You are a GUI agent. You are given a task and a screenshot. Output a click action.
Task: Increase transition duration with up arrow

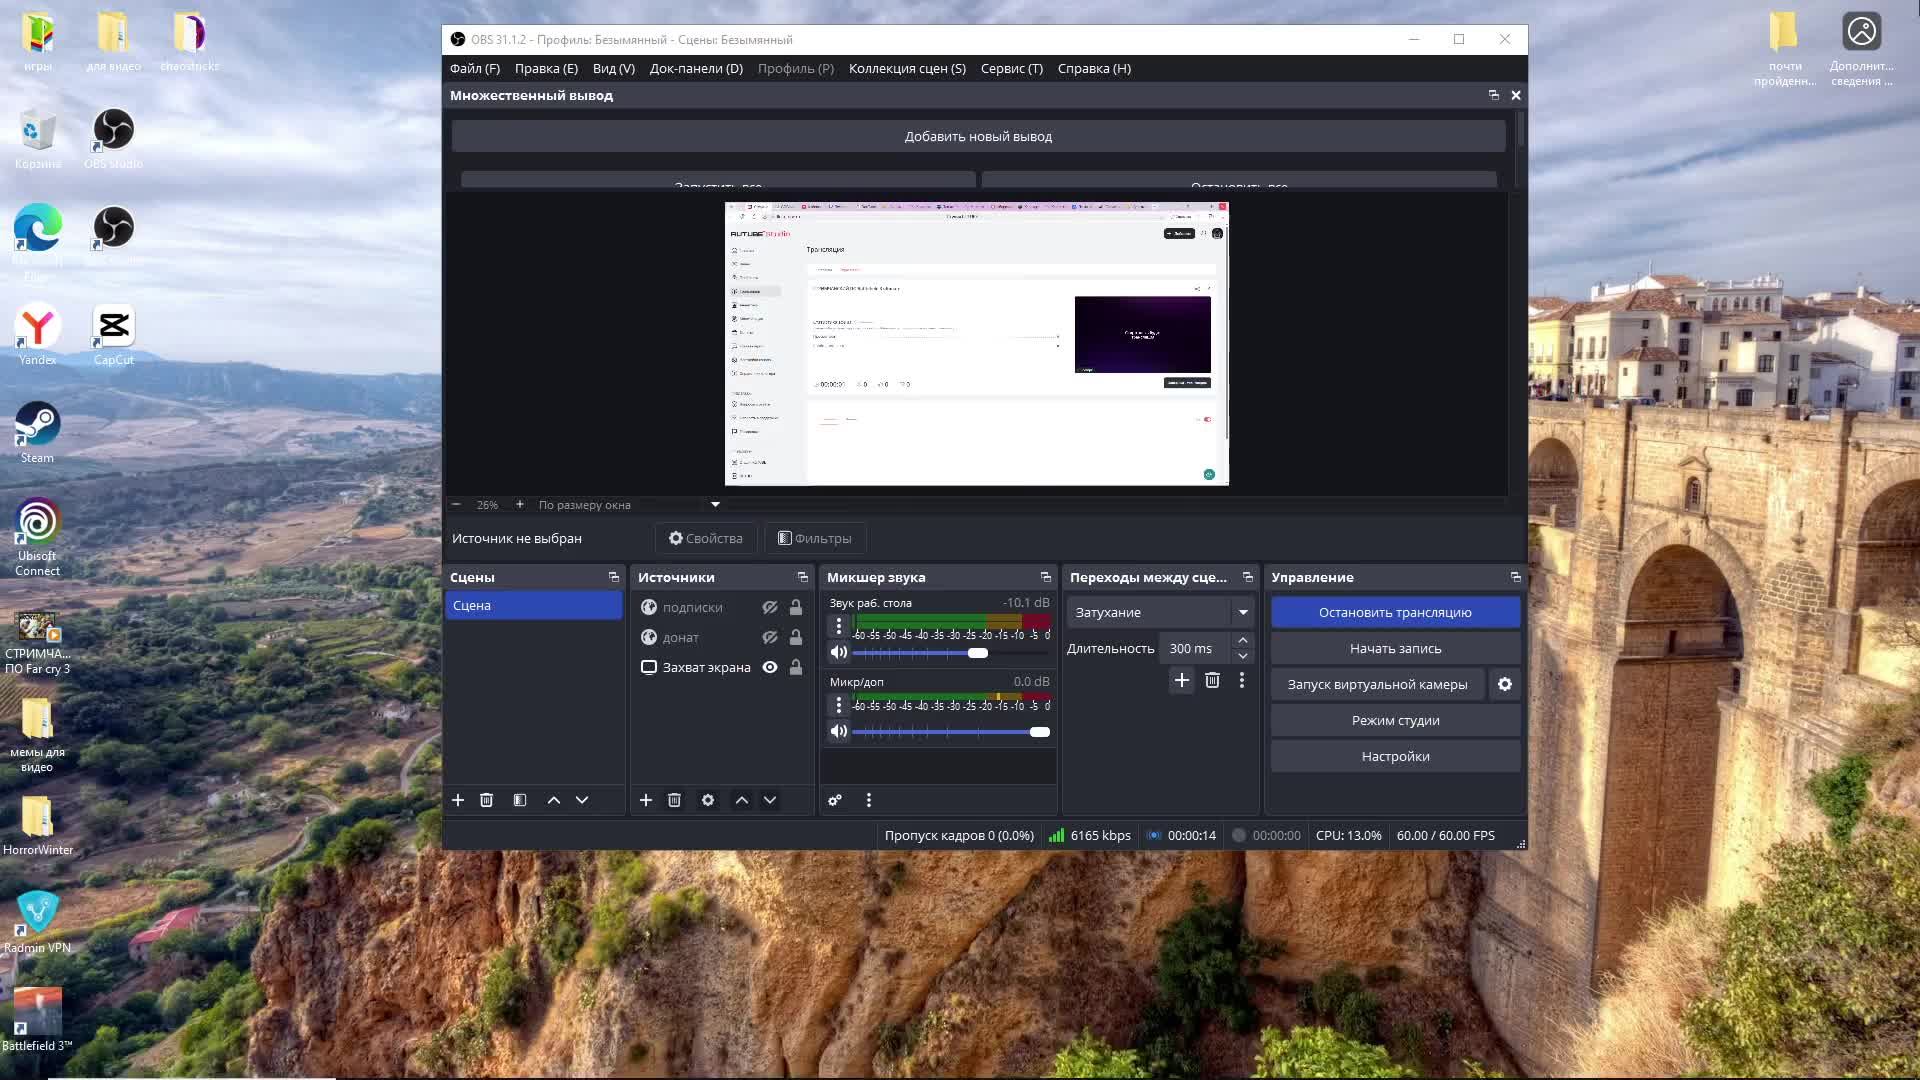[1242, 640]
